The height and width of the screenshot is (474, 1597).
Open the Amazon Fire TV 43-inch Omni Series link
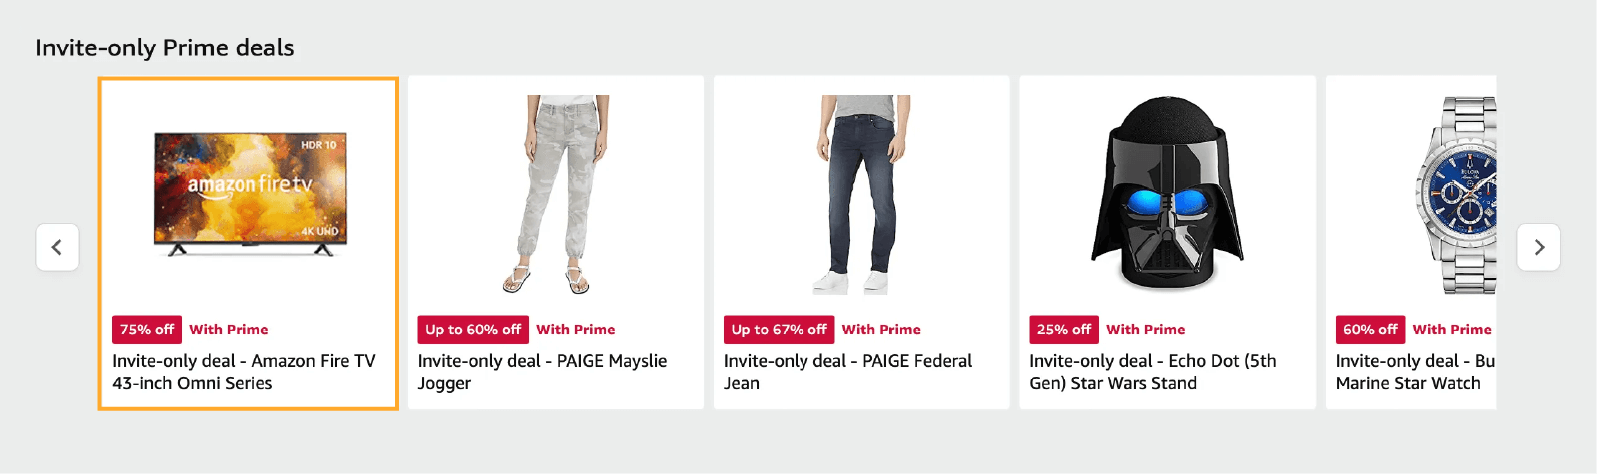(244, 372)
